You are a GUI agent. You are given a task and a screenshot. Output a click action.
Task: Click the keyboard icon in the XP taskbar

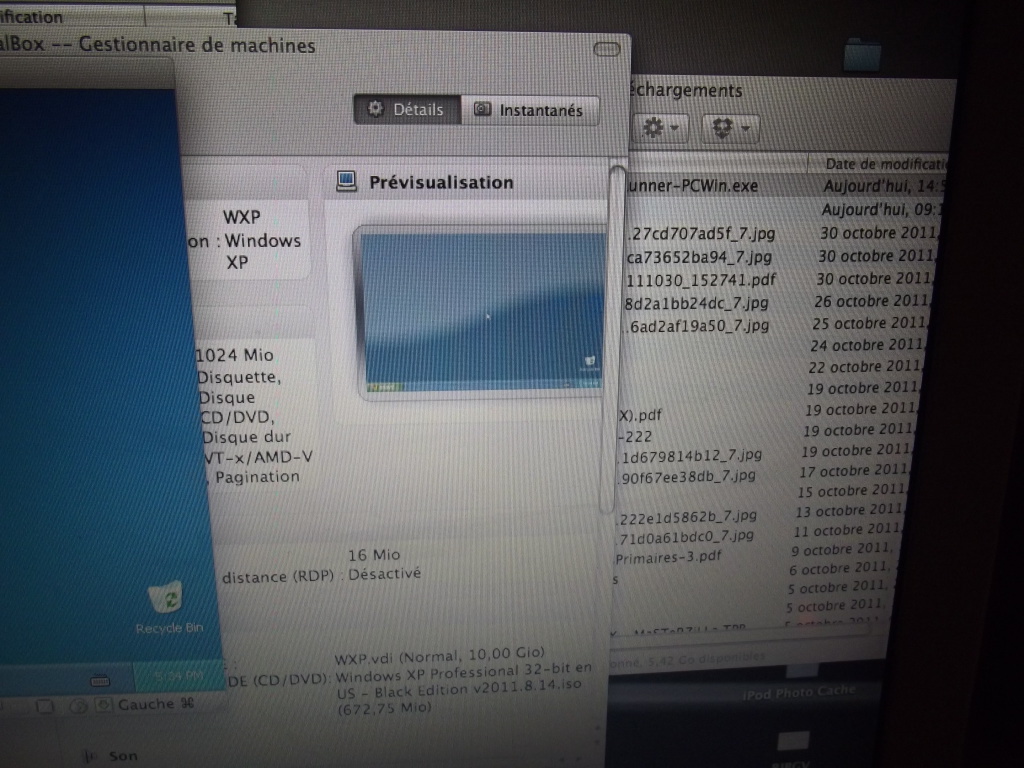tap(100, 681)
